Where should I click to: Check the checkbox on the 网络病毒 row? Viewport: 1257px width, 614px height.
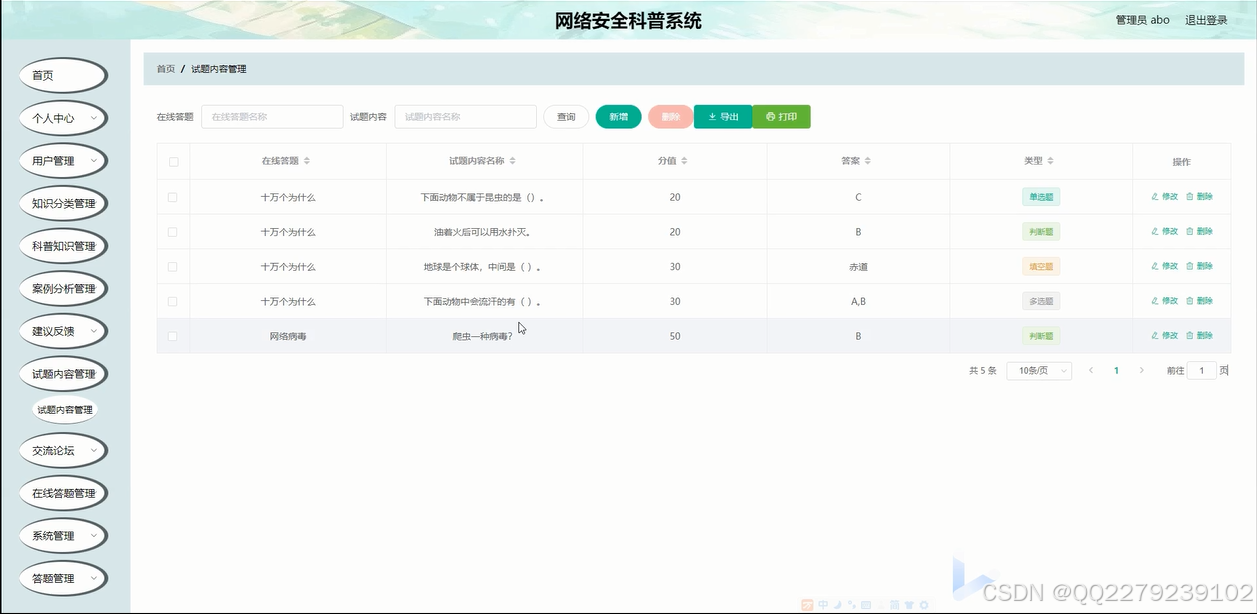coord(172,335)
